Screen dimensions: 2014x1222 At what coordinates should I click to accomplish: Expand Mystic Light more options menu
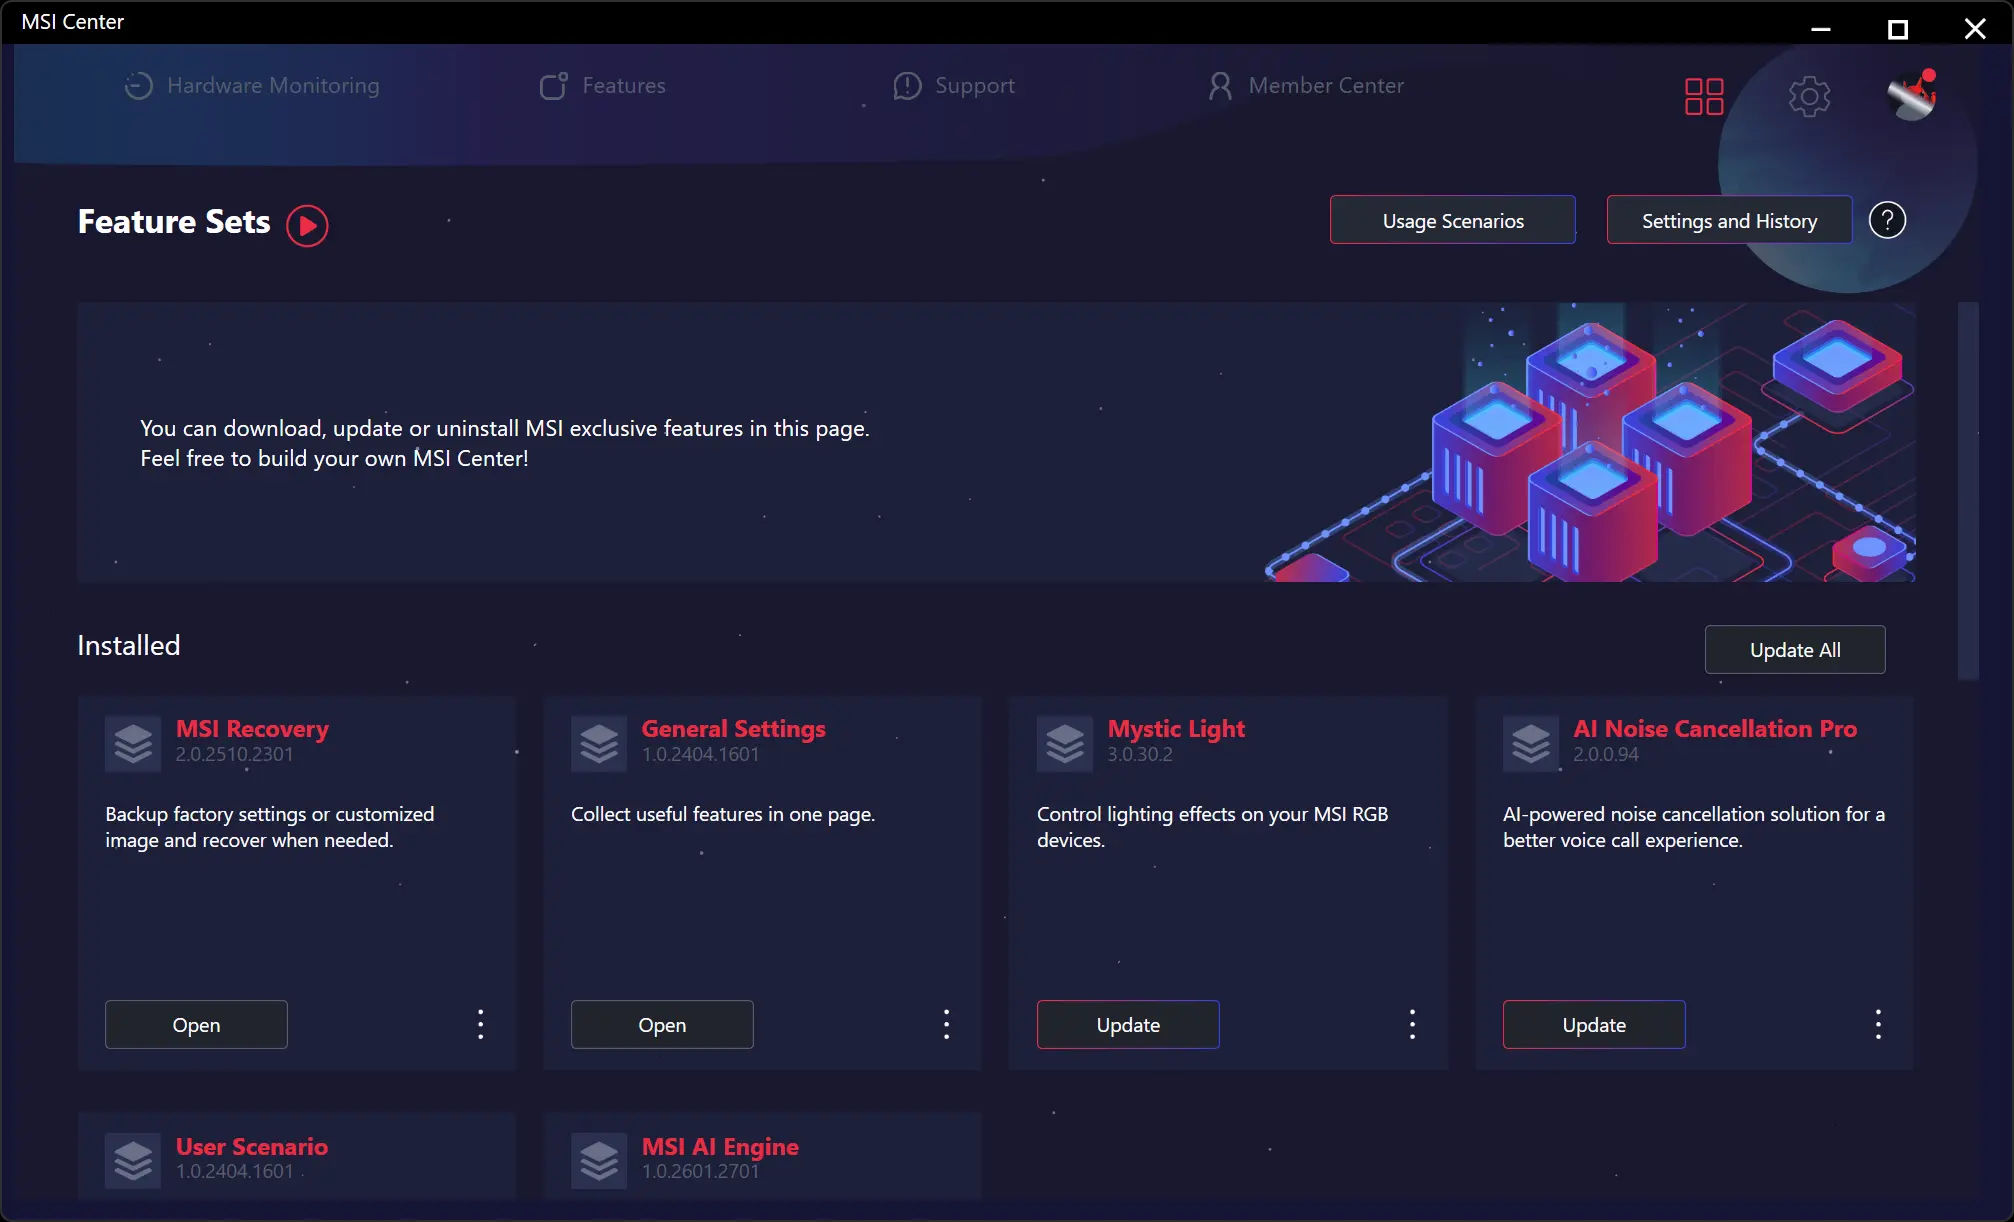pyautogui.click(x=1413, y=1024)
